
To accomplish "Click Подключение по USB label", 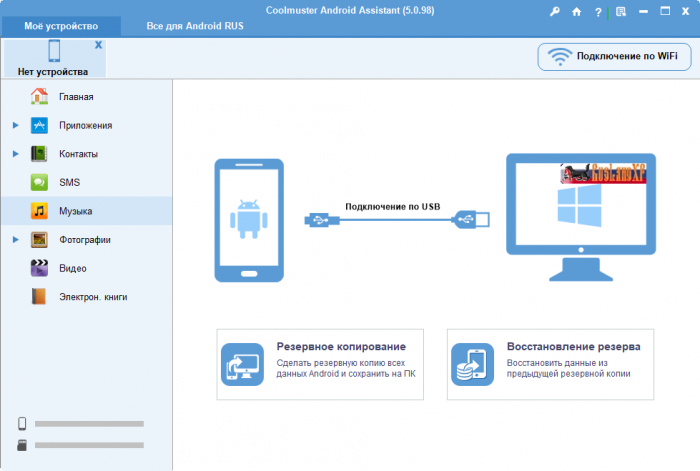I will [x=393, y=207].
